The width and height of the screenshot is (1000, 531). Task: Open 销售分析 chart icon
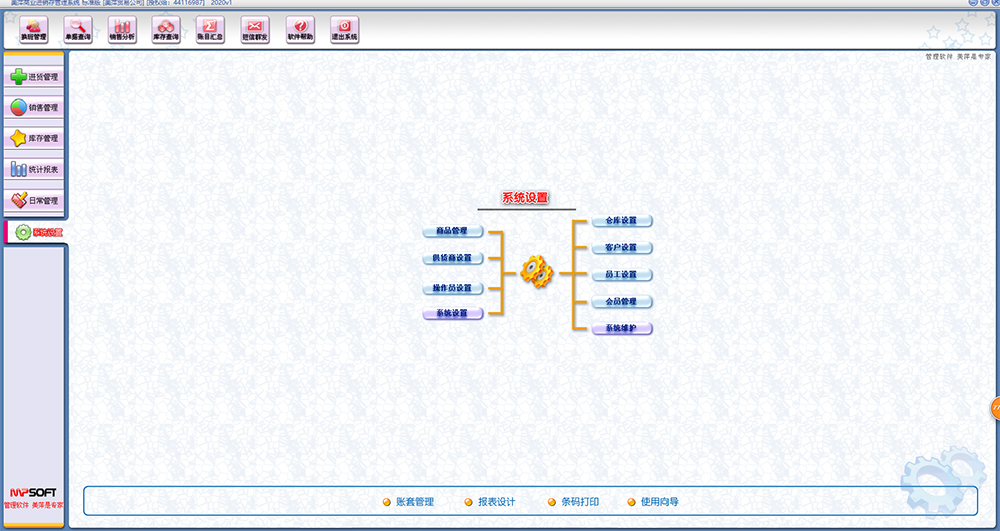tap(122, 30)
